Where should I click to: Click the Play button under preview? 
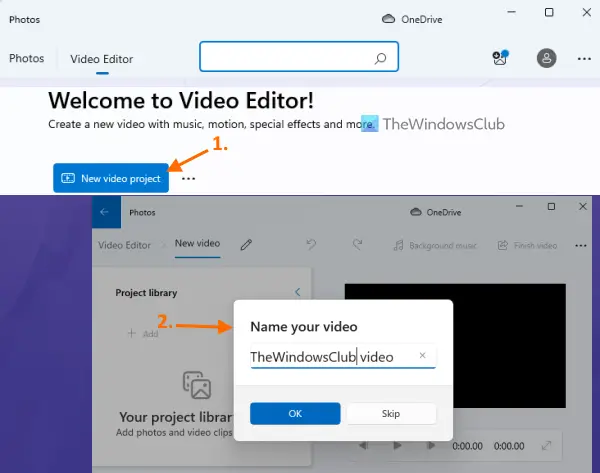point(397,445)
